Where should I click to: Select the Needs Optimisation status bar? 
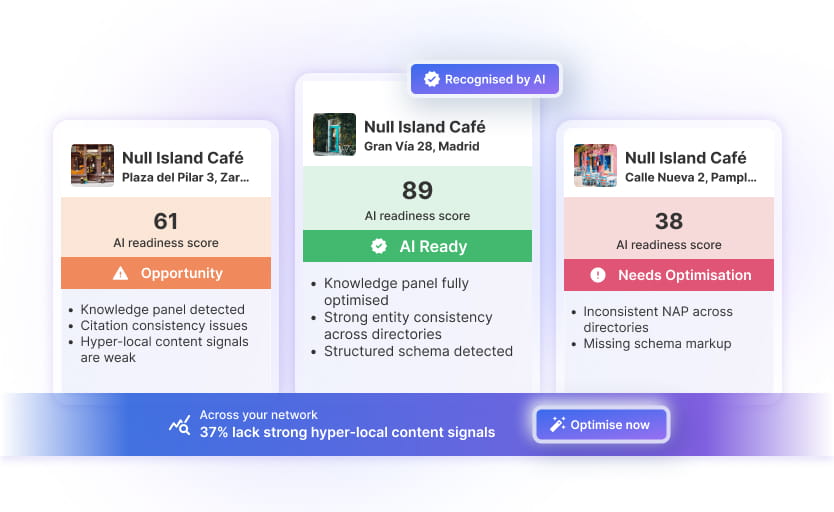(x=669, y=275)
